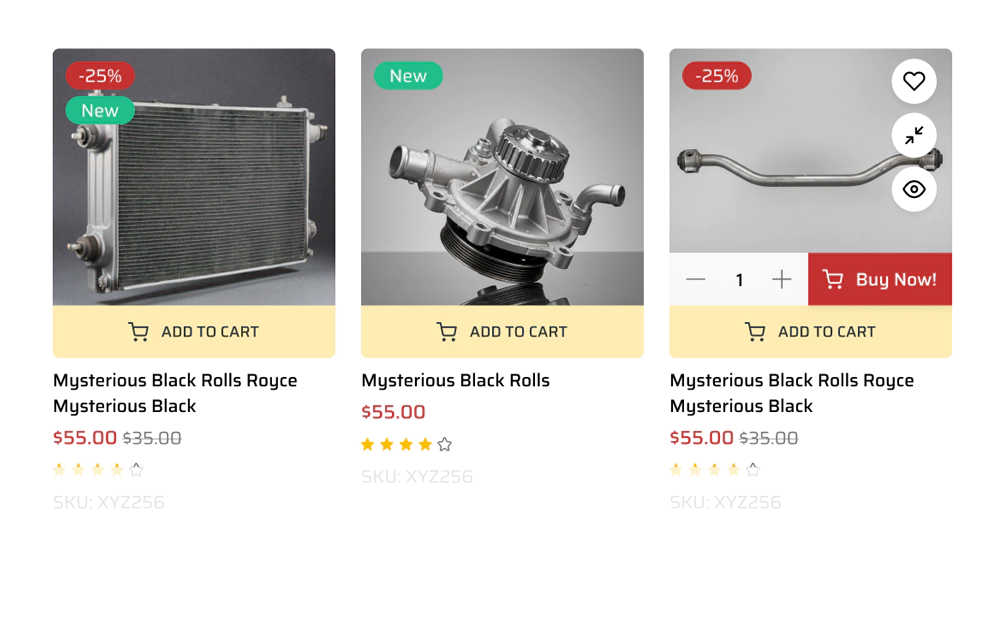The image size is (1000, 627).
Task: Open quick view with the eye icon
Action: pyautogui.click(x=914, y=189)
